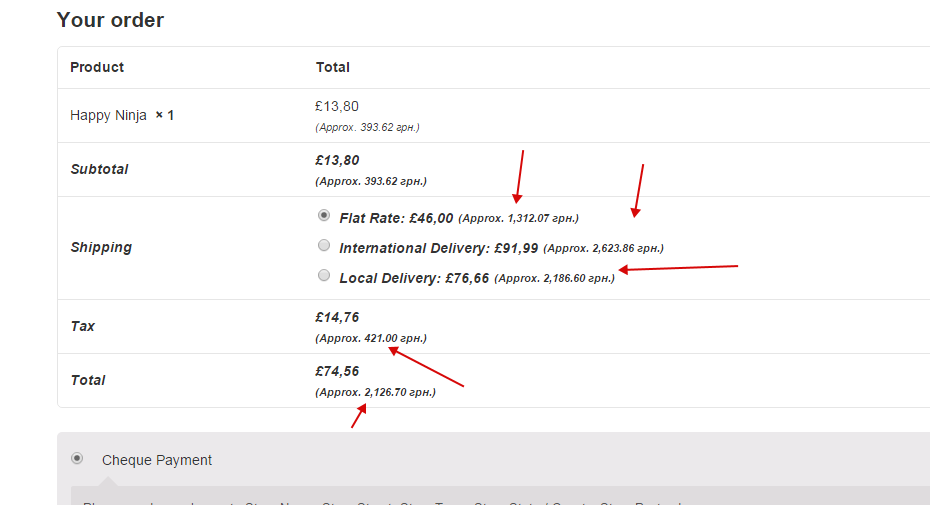Click the Tax amount £14,76

pos(337,317)
